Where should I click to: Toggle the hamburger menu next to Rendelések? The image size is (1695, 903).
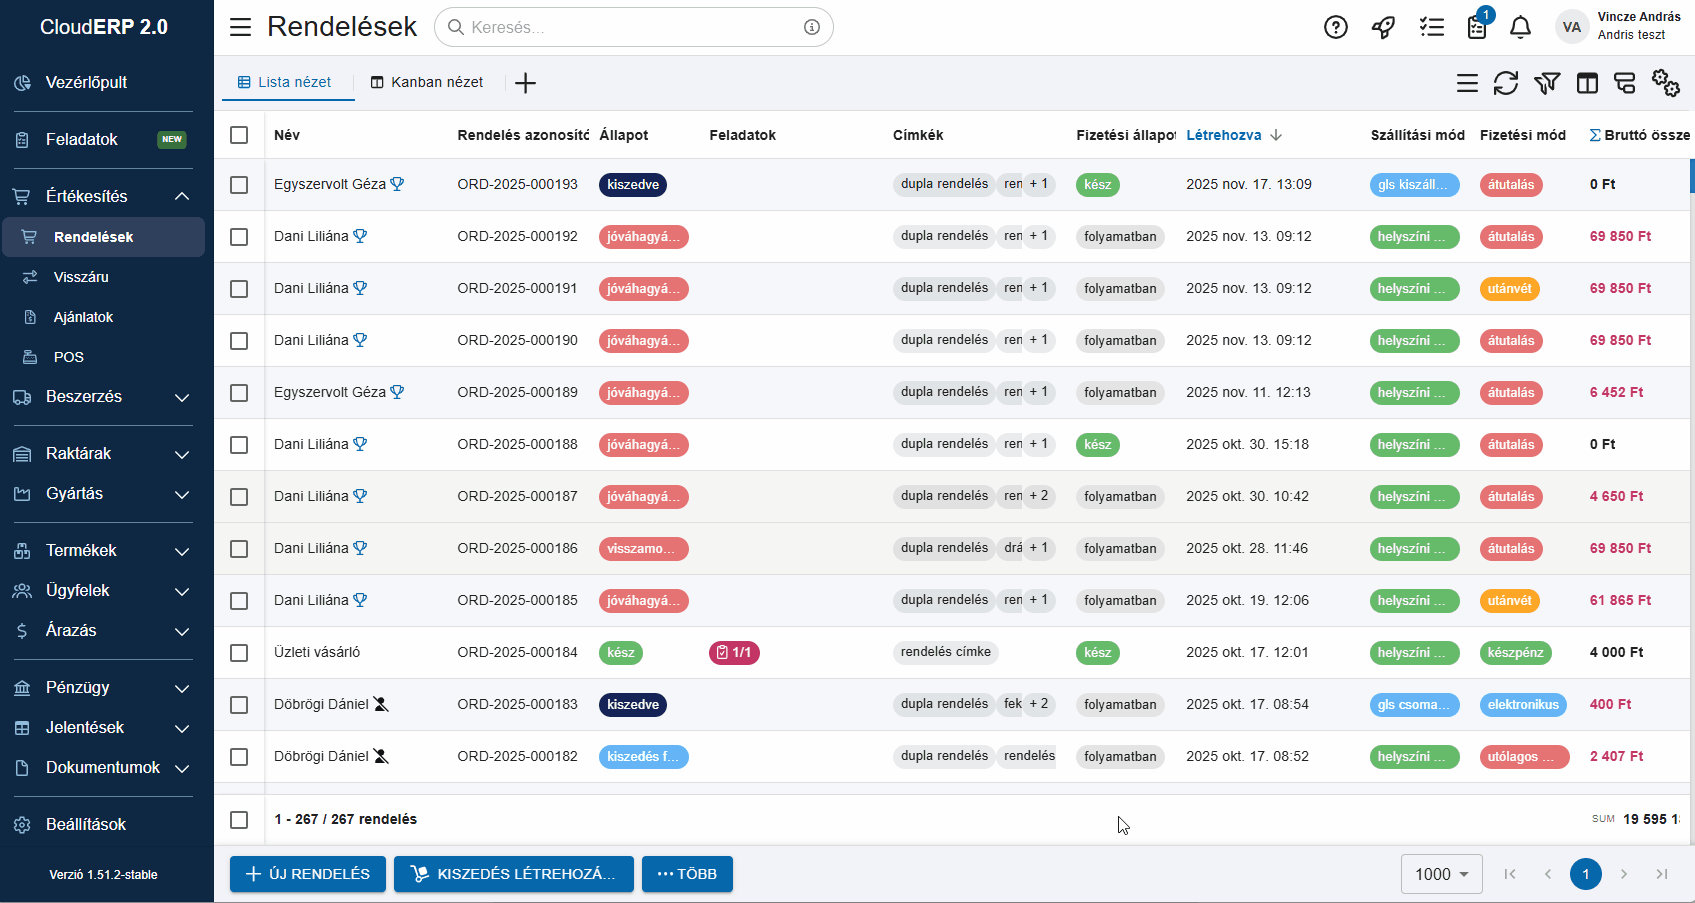click(x=240, y=27)
